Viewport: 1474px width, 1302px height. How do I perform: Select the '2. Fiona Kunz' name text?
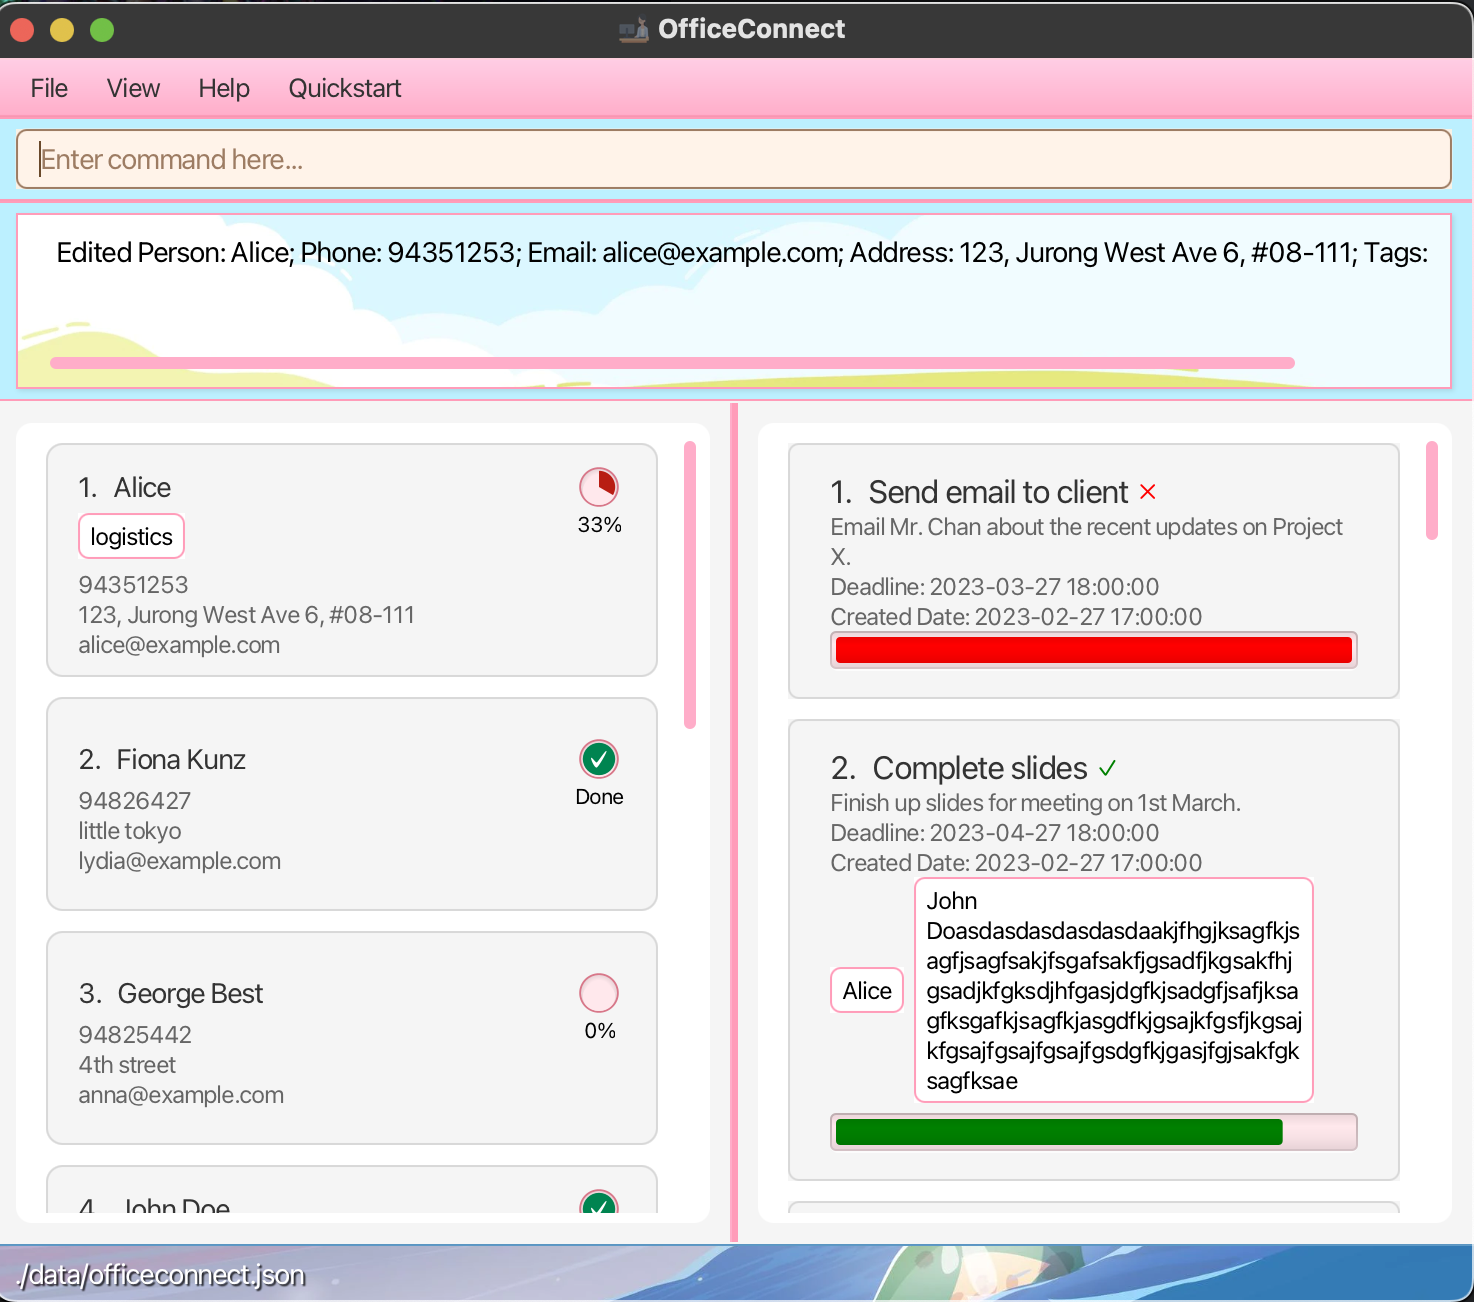click(x=162, y=760)
